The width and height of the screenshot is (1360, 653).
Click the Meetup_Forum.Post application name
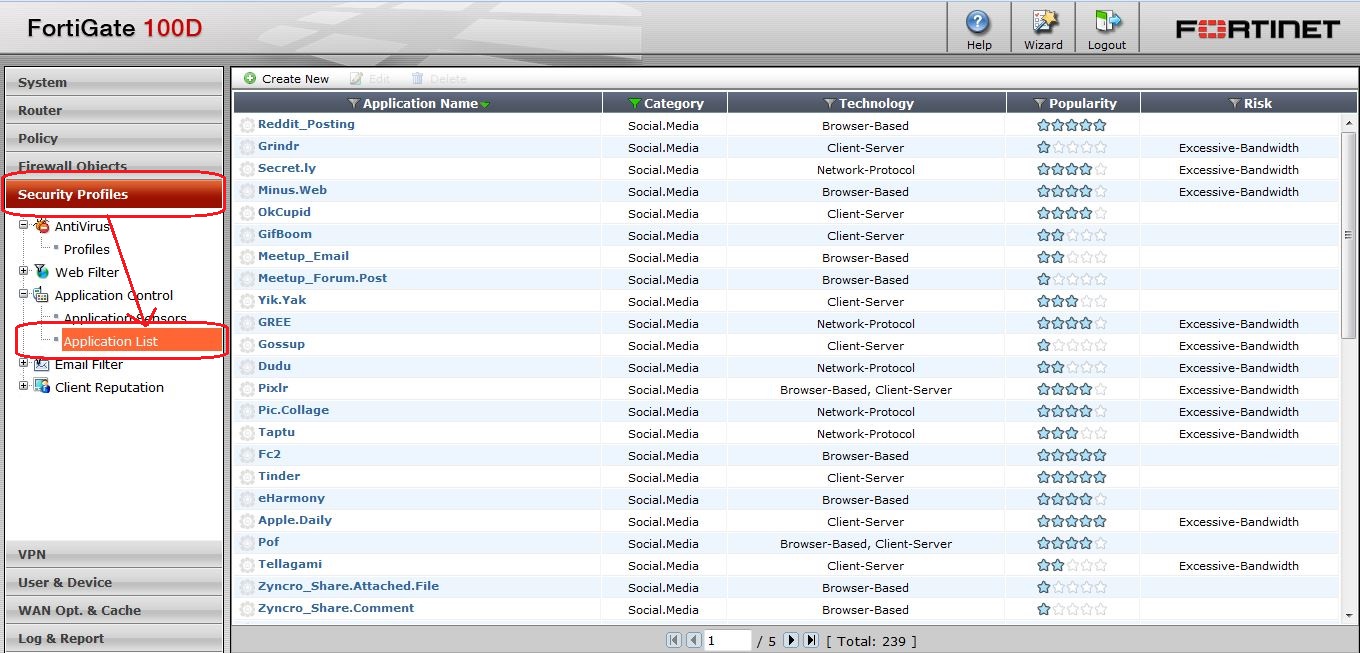(322, 278)
